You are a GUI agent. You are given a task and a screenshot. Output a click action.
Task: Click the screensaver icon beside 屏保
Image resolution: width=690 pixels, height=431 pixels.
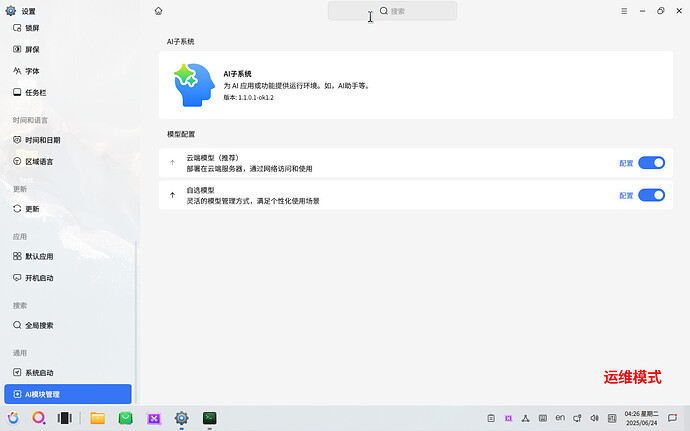[17, 49]
